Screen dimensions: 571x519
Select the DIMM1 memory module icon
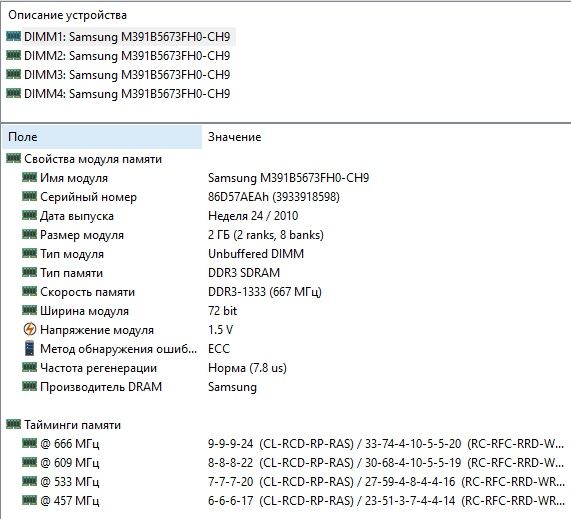pos(13,36)
